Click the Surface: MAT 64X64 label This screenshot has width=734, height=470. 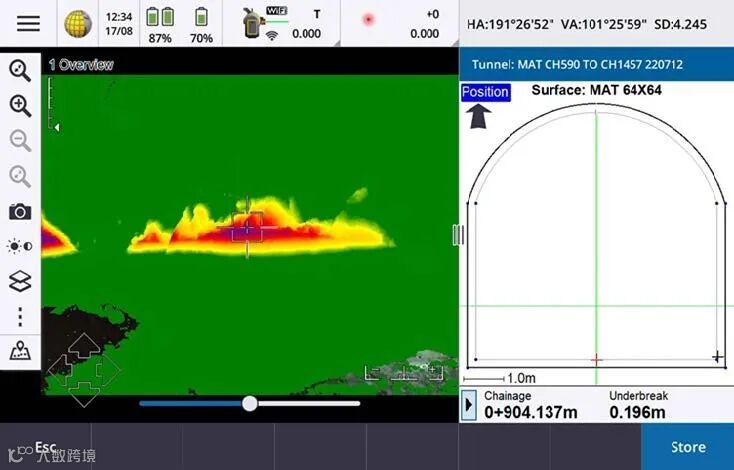pos(596,90)
